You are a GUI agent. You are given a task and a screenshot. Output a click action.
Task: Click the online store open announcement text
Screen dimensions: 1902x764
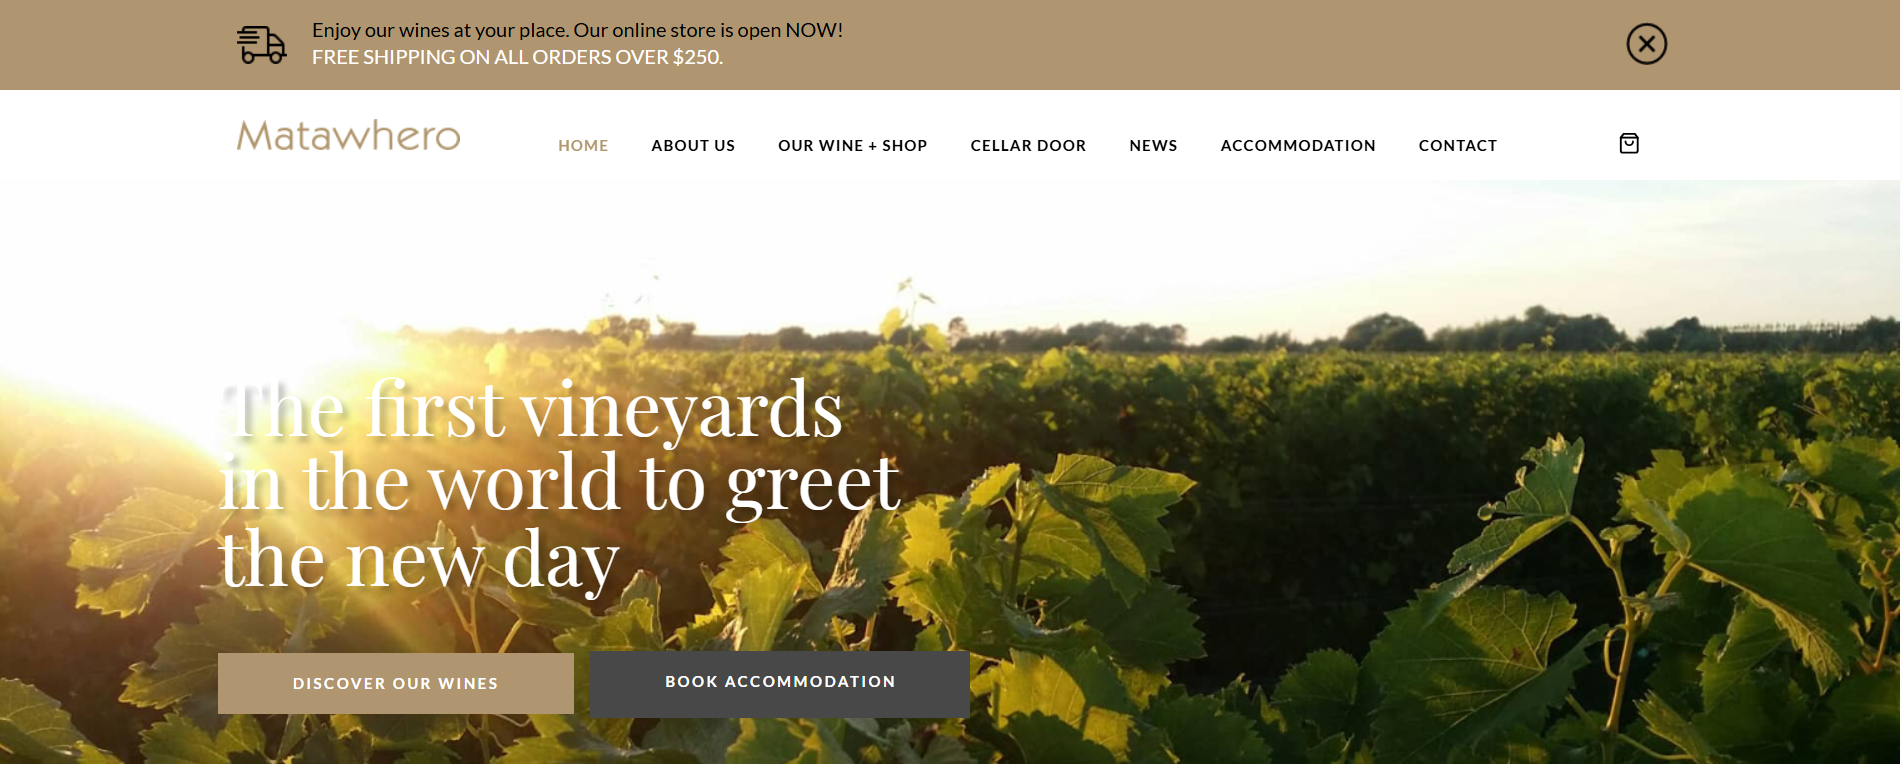point(577,30)
